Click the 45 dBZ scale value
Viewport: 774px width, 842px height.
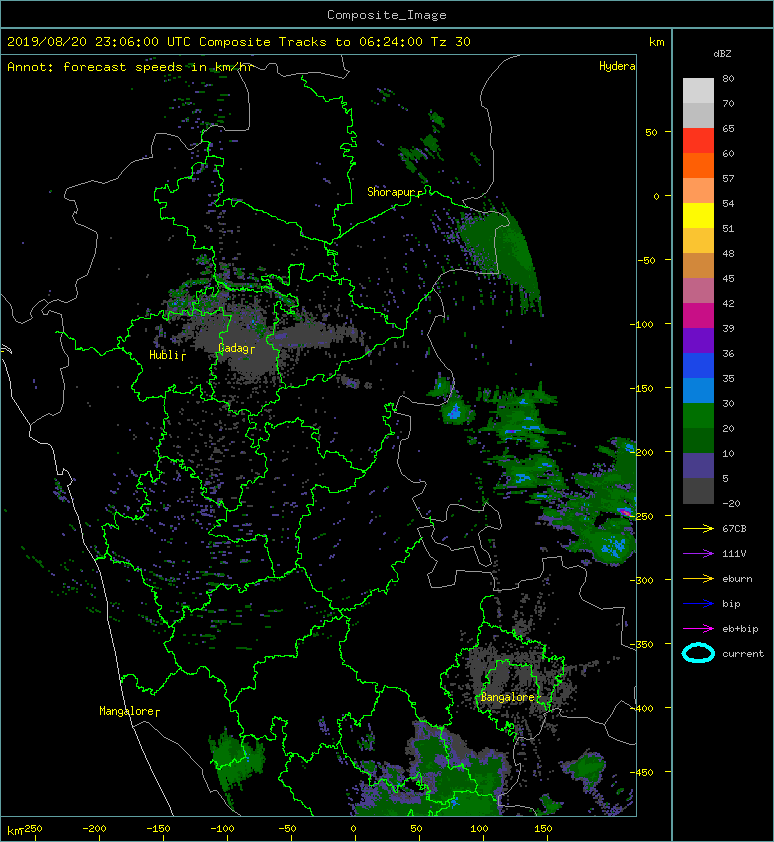tap(728, 279)
